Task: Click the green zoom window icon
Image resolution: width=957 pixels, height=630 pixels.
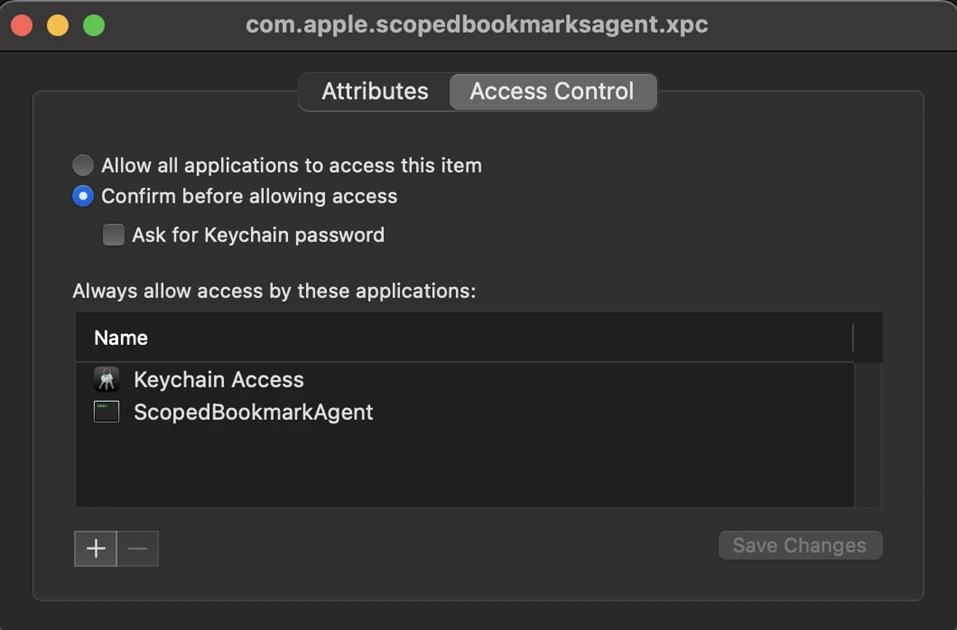Action: (93, 25)
